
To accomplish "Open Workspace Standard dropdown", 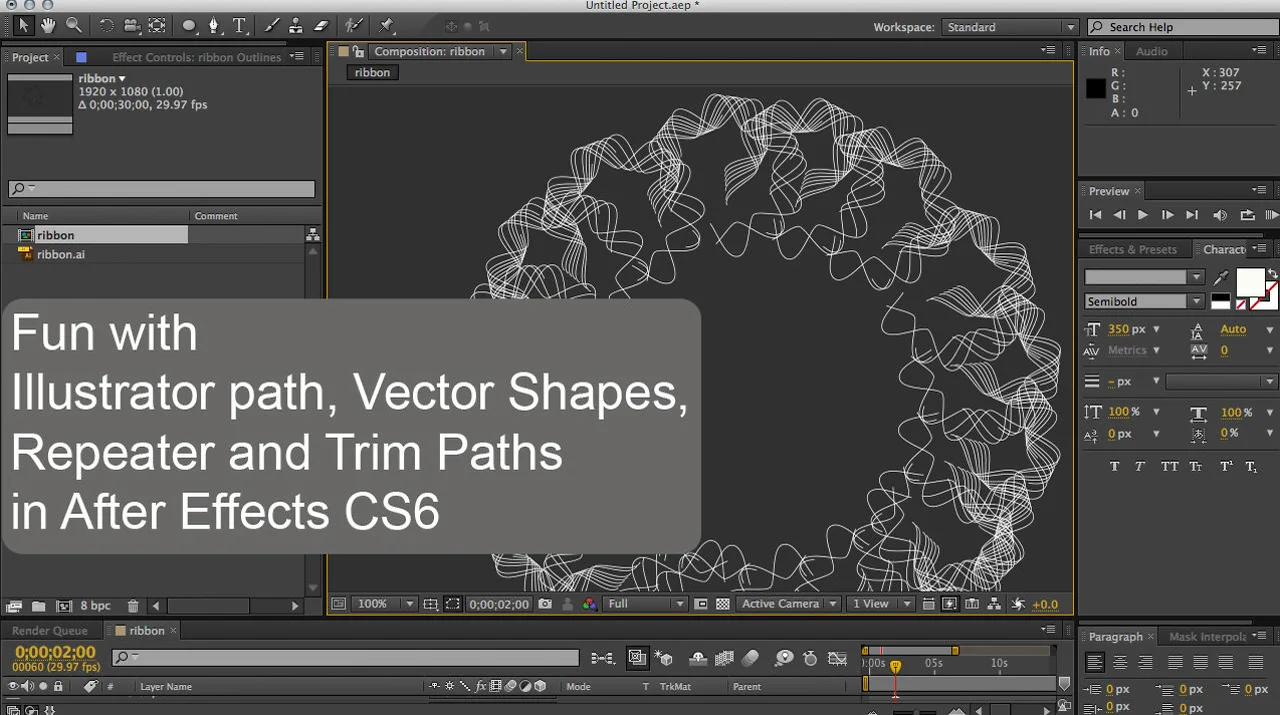I will (1010, 27).
